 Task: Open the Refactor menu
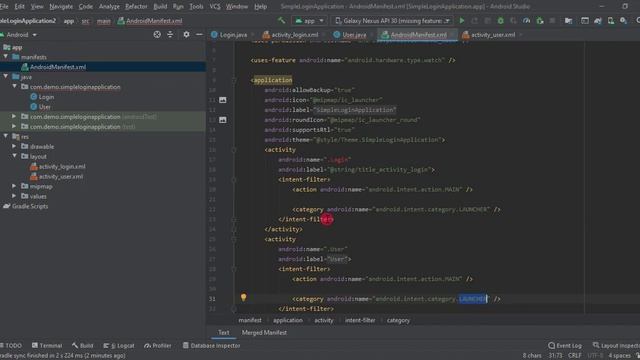coord(136,7)
